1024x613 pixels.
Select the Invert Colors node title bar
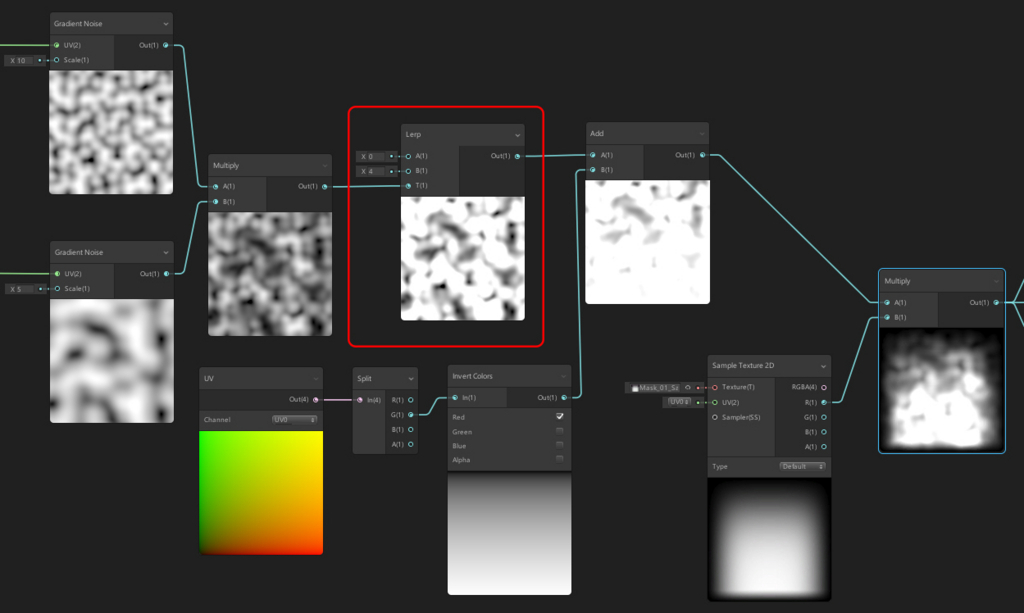509,376
